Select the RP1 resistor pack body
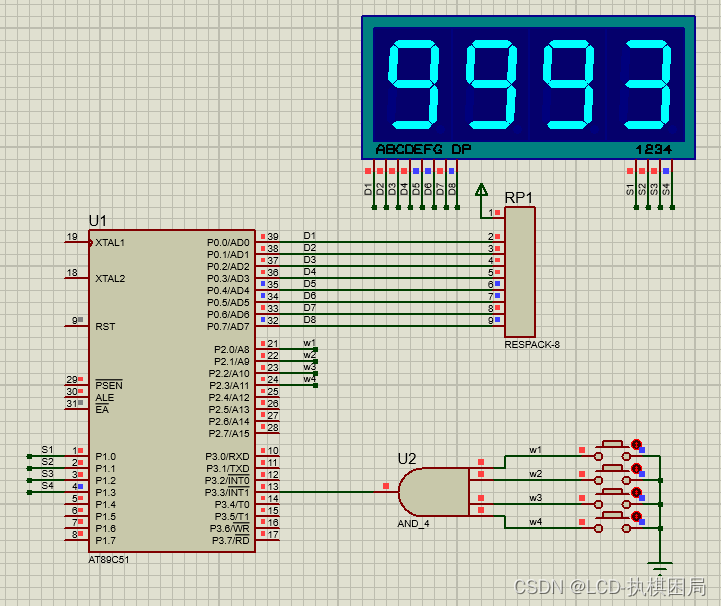Screen dimensions: 721x606 click(x=520, y=272)
